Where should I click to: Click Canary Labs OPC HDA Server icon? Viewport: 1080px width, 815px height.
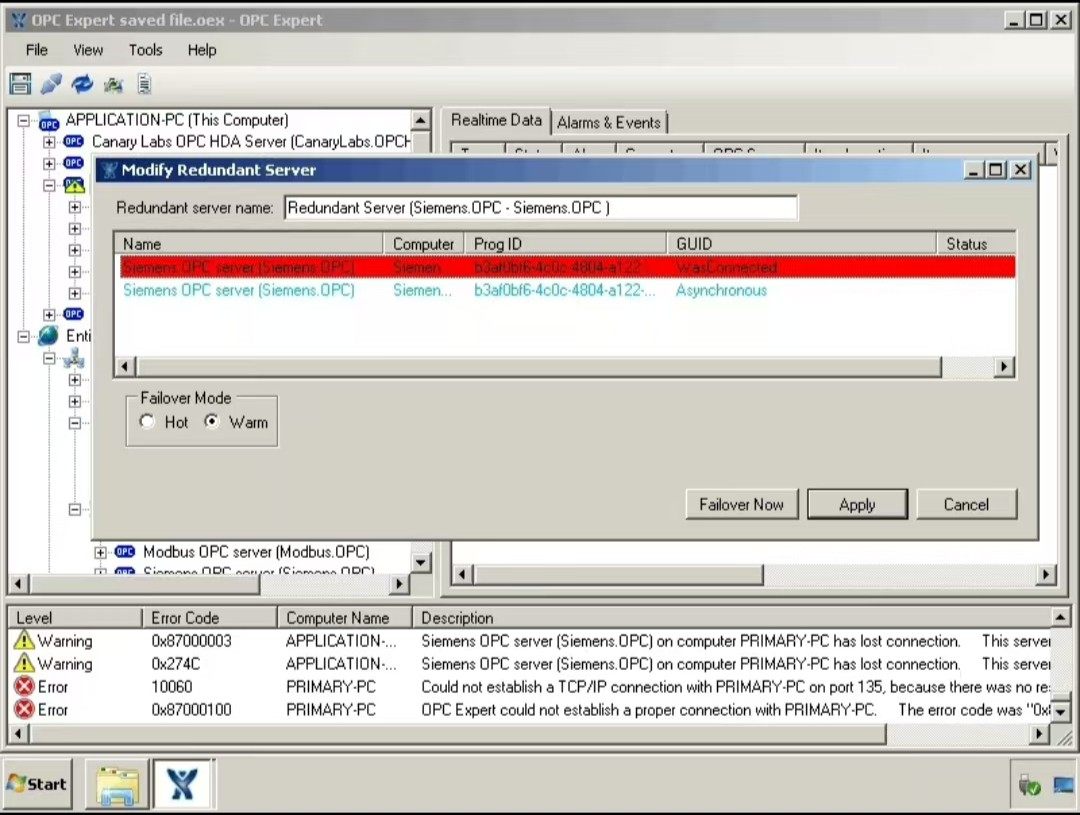pyautogui.click(x=74, y=141)
